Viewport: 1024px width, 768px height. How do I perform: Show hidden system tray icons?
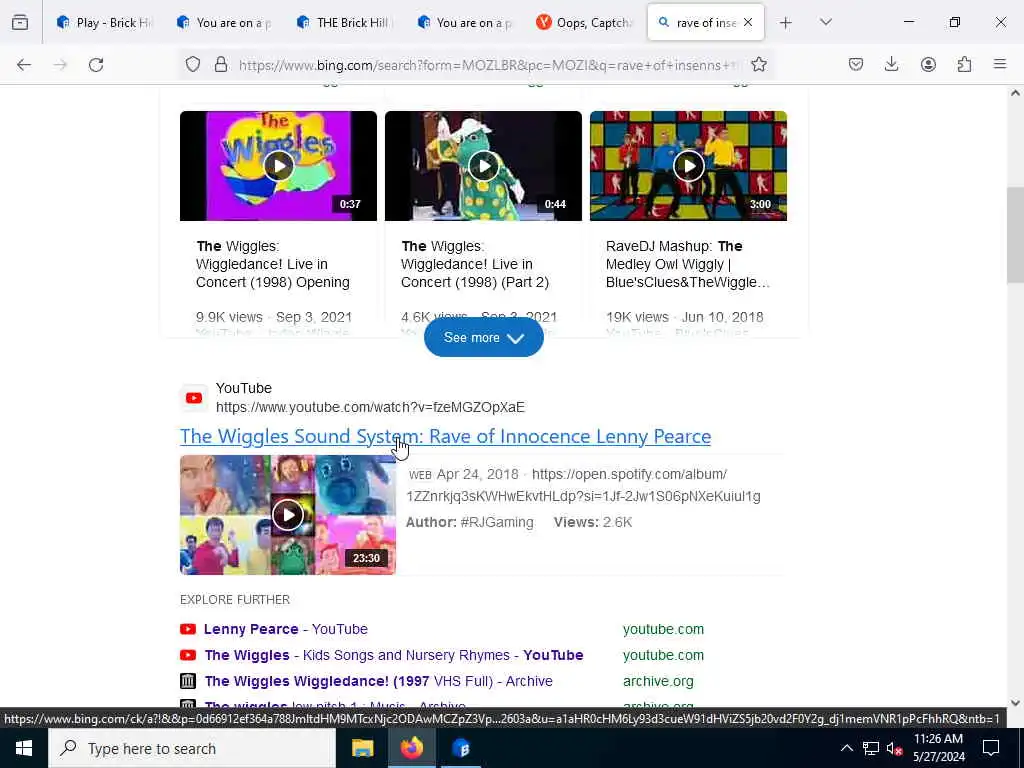click(x=846, y=748)
